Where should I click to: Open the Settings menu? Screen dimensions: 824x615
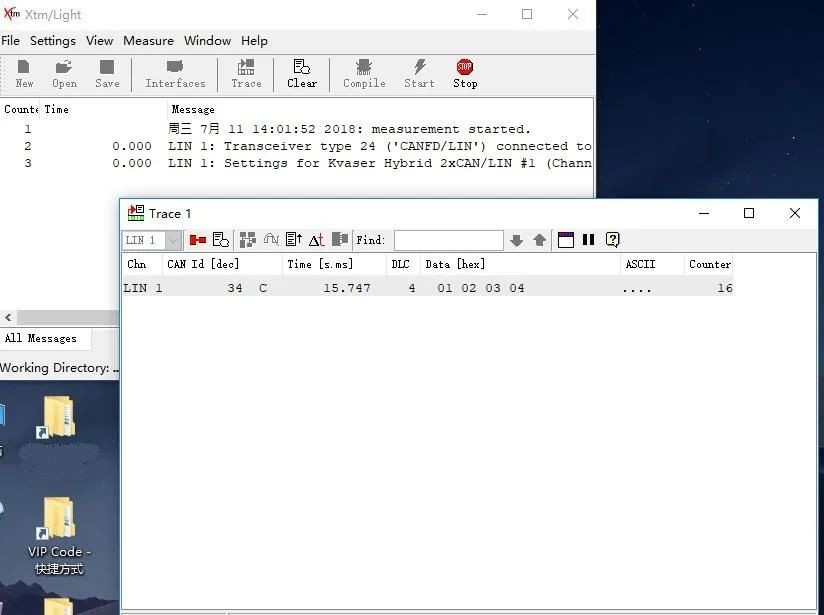(53, 41)
